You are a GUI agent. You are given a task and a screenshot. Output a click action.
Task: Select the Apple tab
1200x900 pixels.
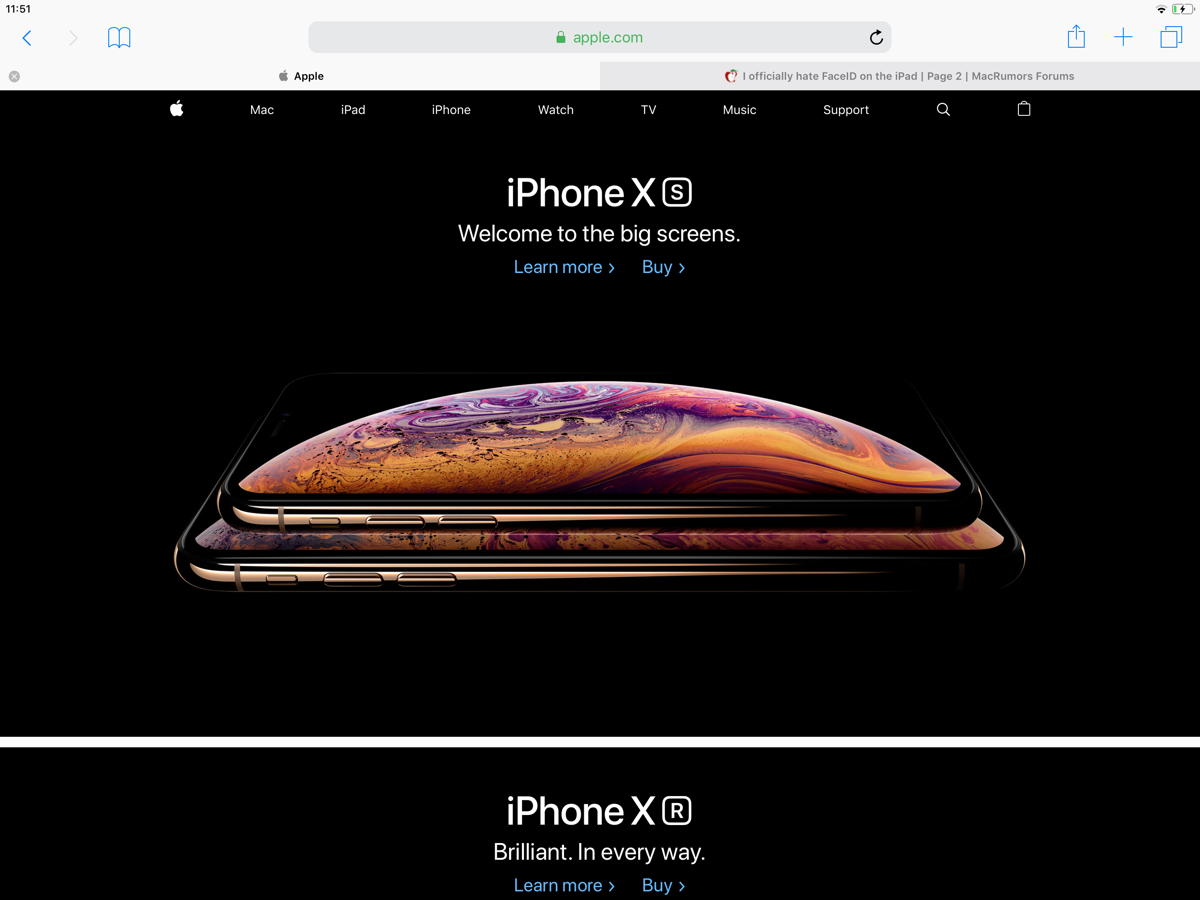300,76
